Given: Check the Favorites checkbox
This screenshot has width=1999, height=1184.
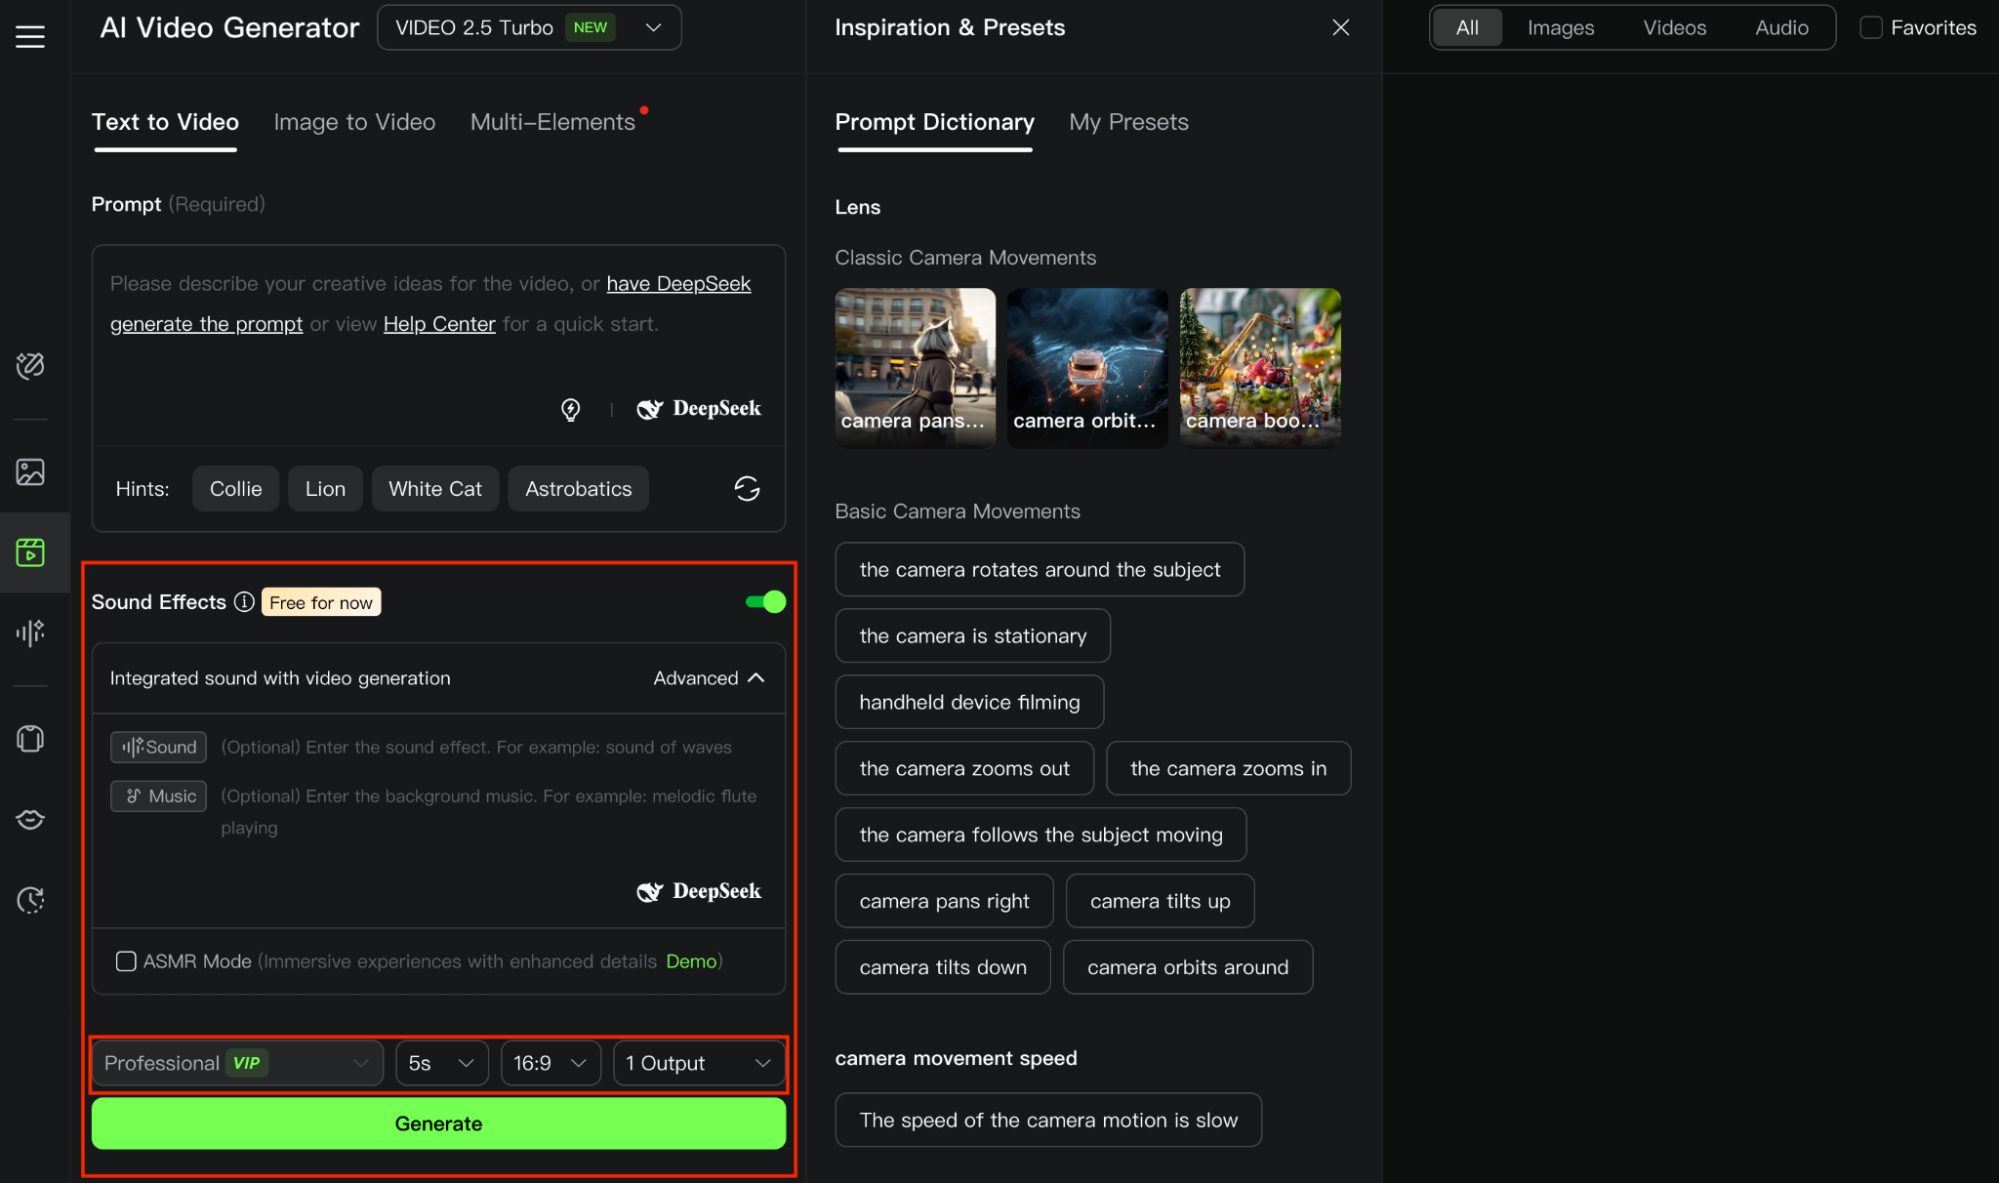Looking at the screenshot, I should [1870, 28].
